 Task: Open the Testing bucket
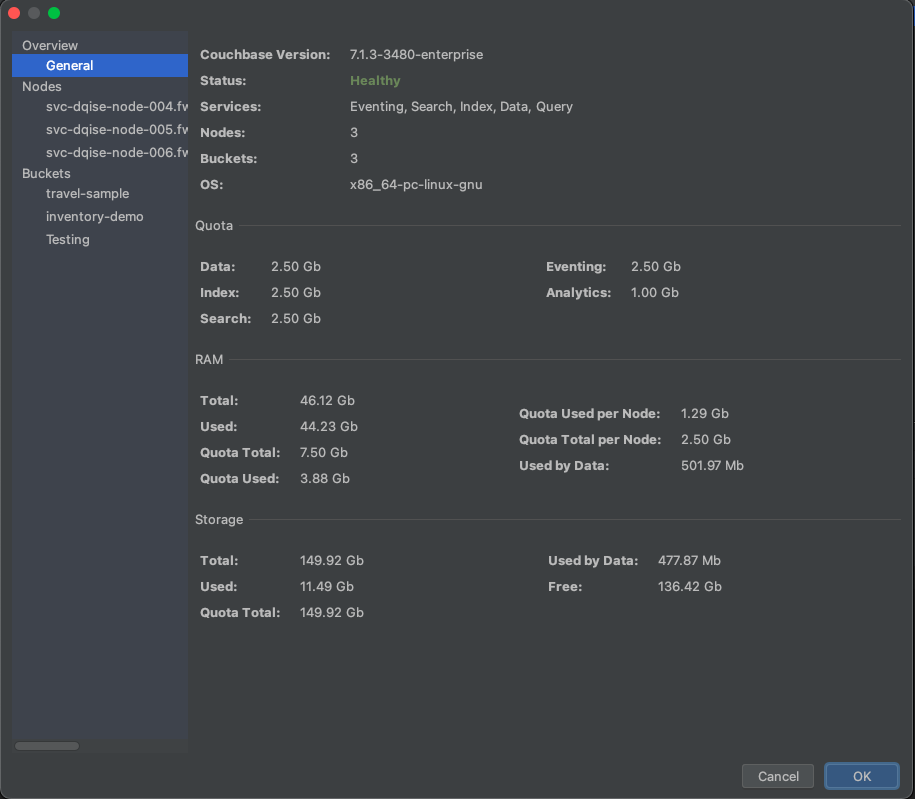68,239
